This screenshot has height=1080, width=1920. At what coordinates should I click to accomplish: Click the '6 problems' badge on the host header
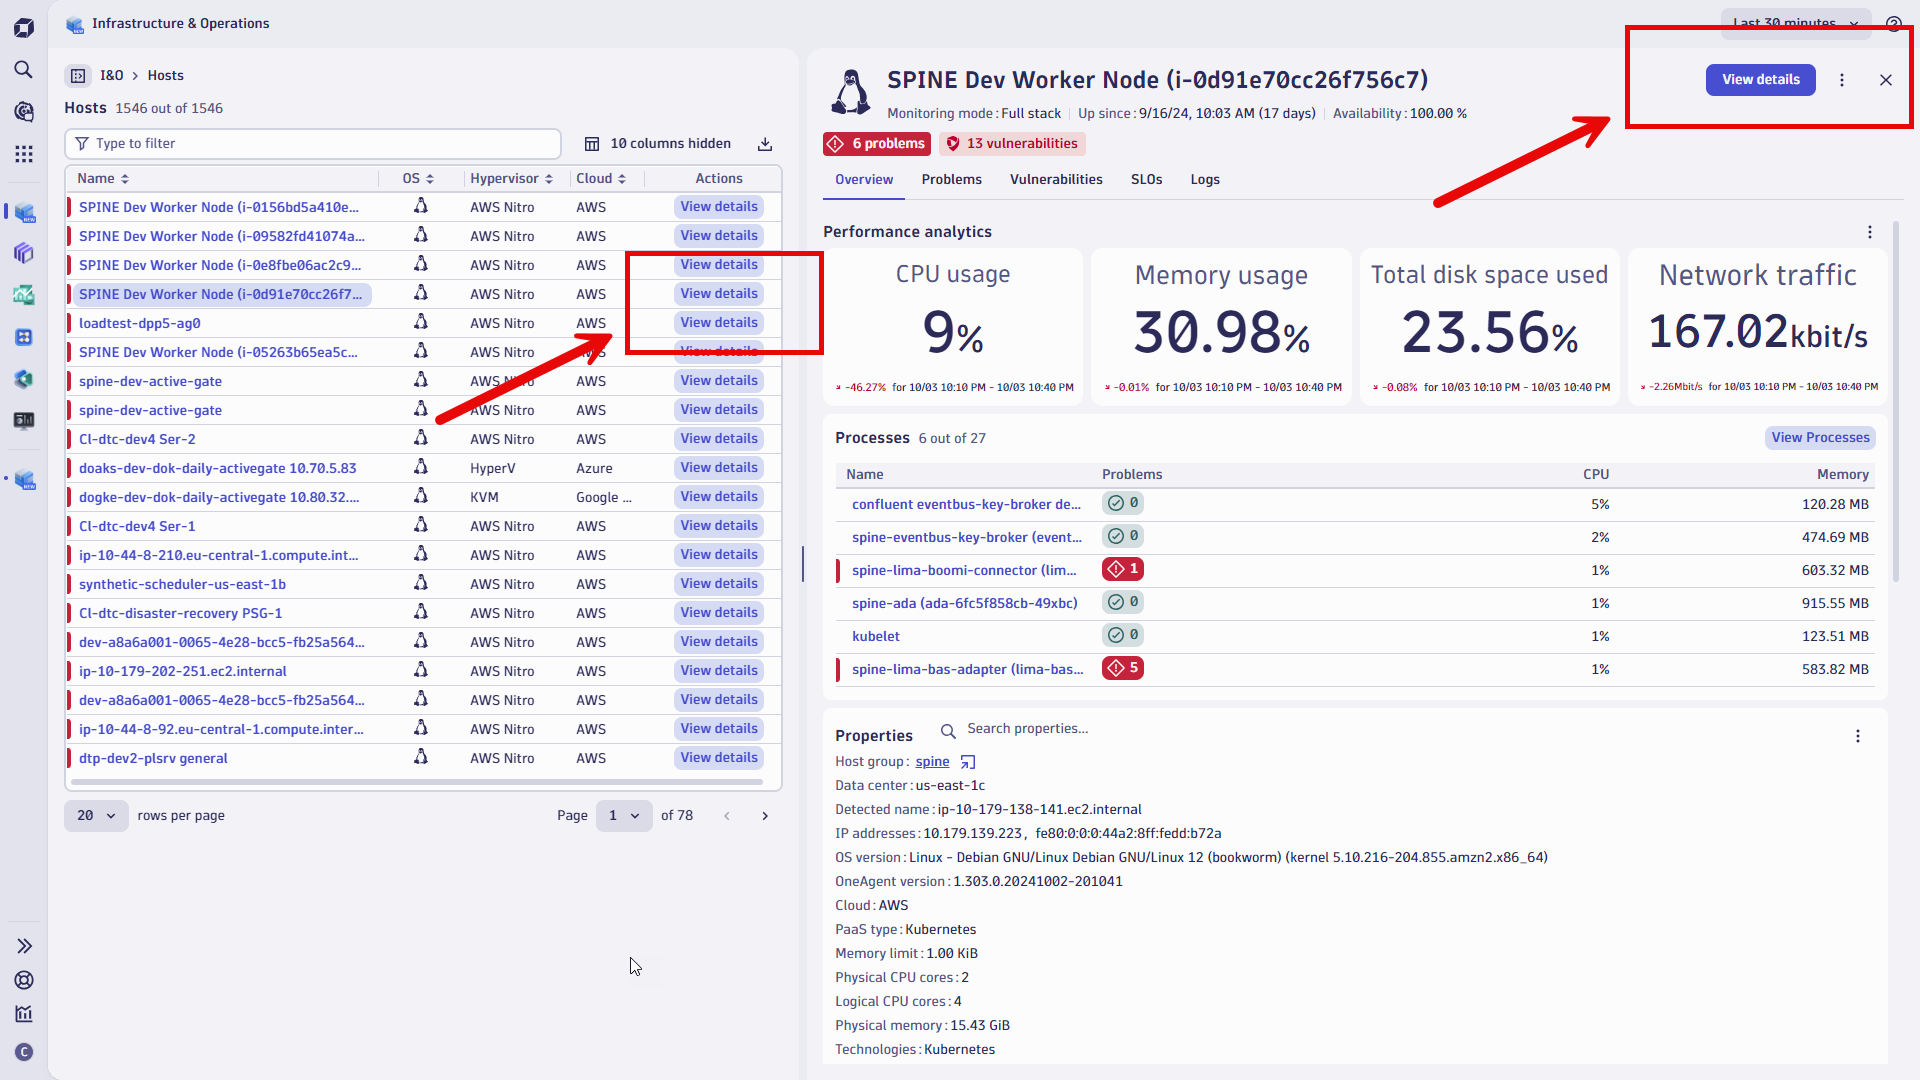pos(876,144)
